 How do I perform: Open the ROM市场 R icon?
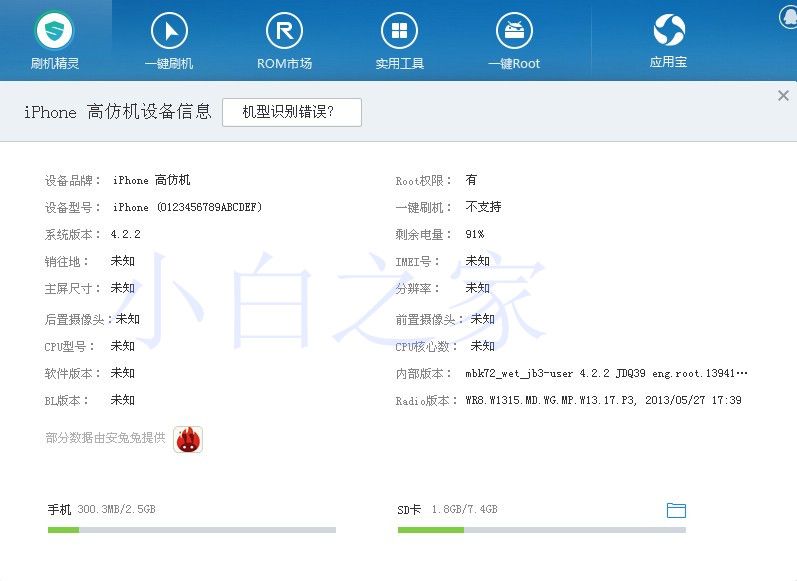tap(284, 30)
